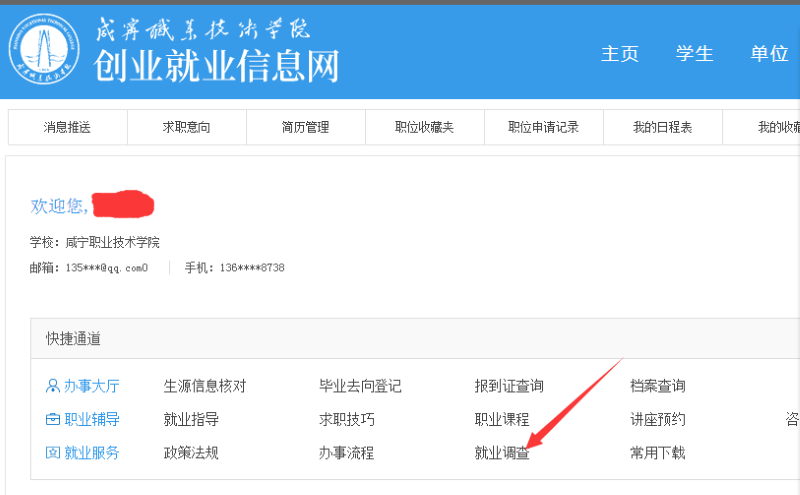Viewport: 800px width, 495px height.
Task: Open the 档案查询 link
Action: tap(657, 386)
